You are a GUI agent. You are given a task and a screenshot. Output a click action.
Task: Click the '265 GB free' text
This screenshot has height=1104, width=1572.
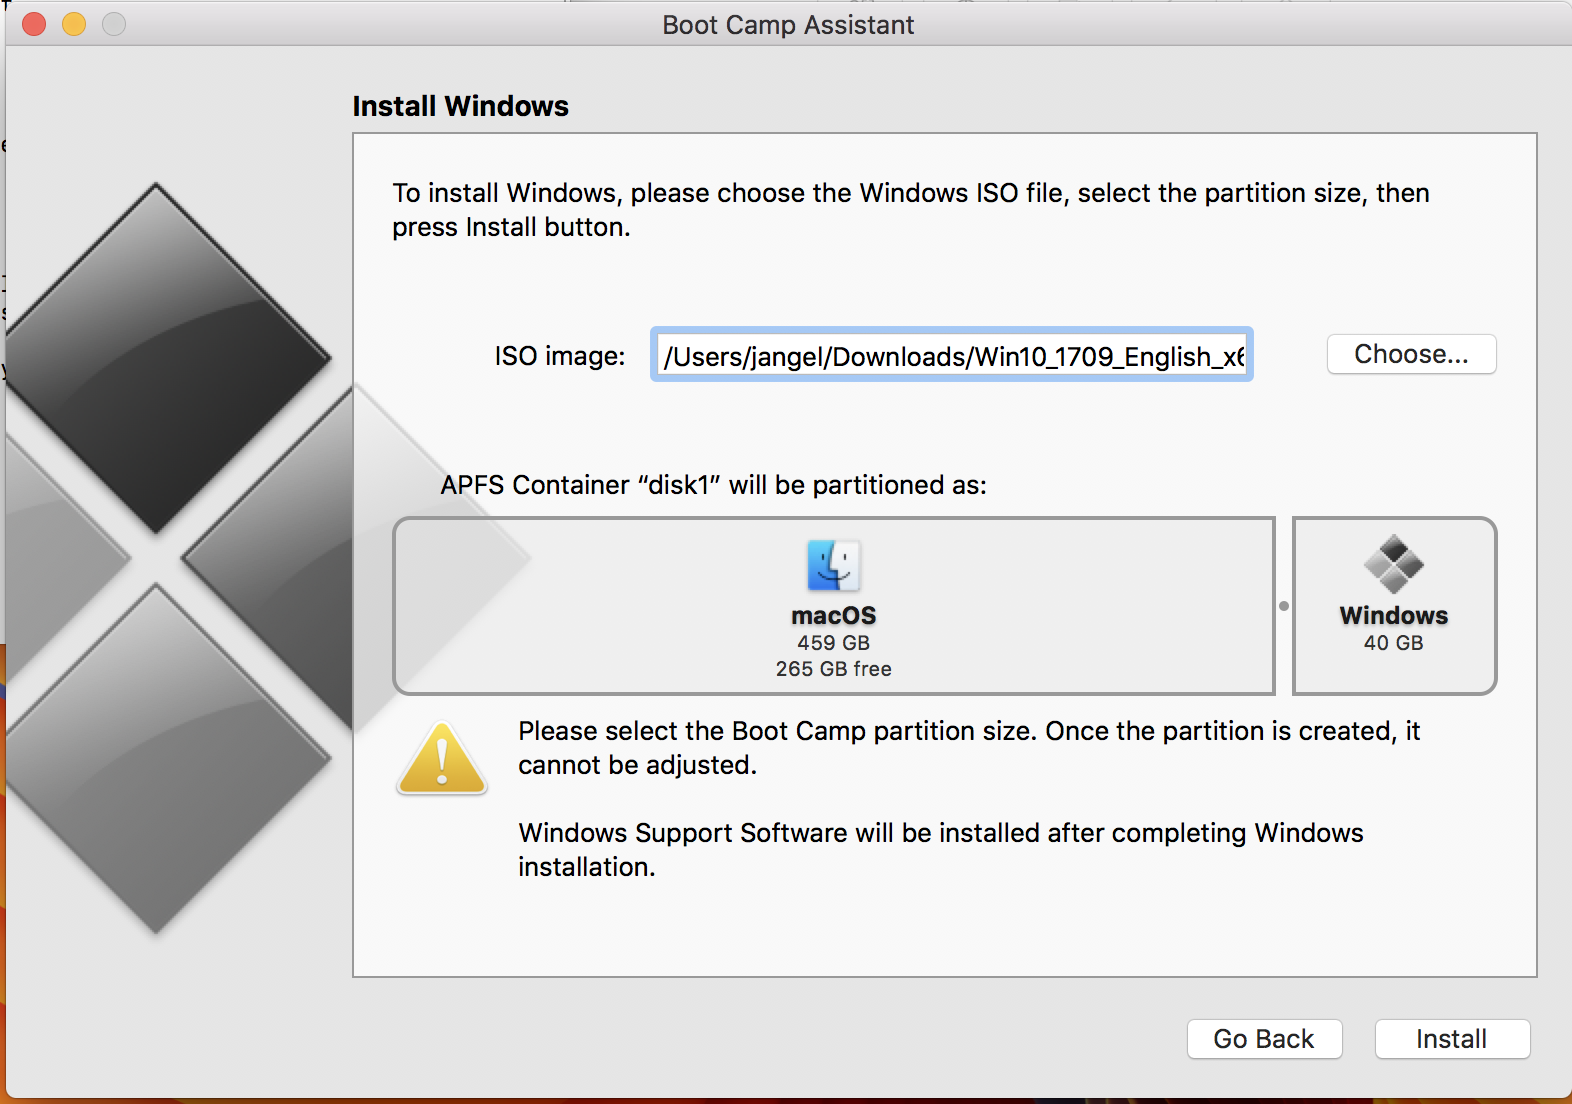pos(833,669)
